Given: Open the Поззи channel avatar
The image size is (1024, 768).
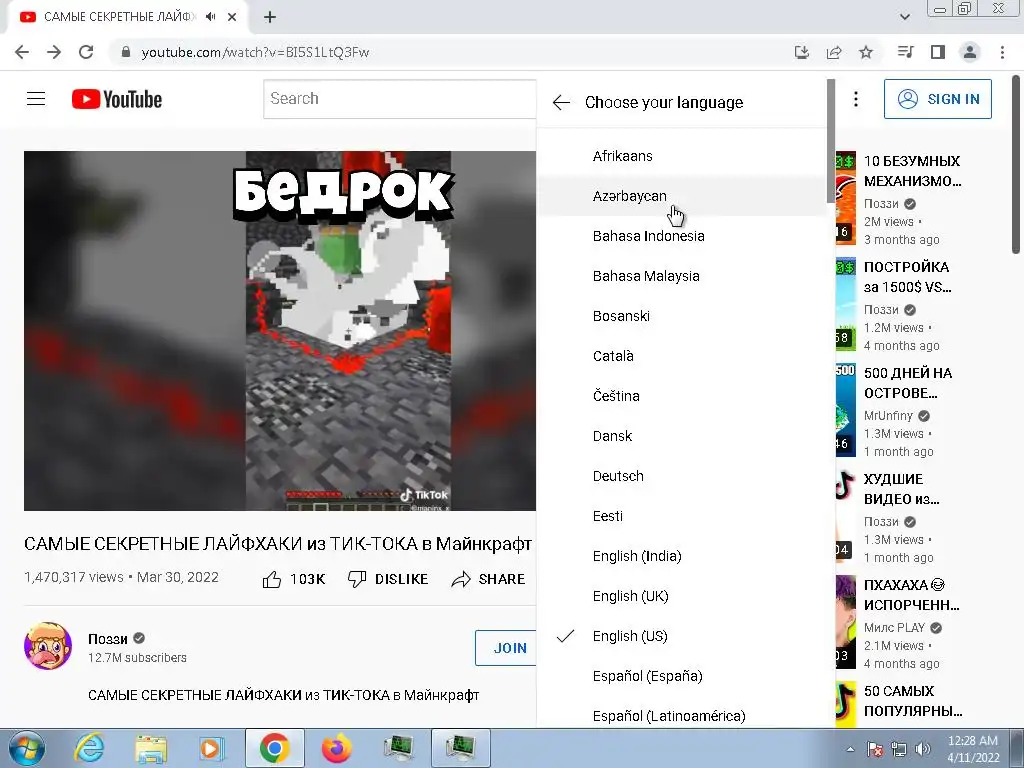Looking at the screenshot, I should click(x=48, y=646).
